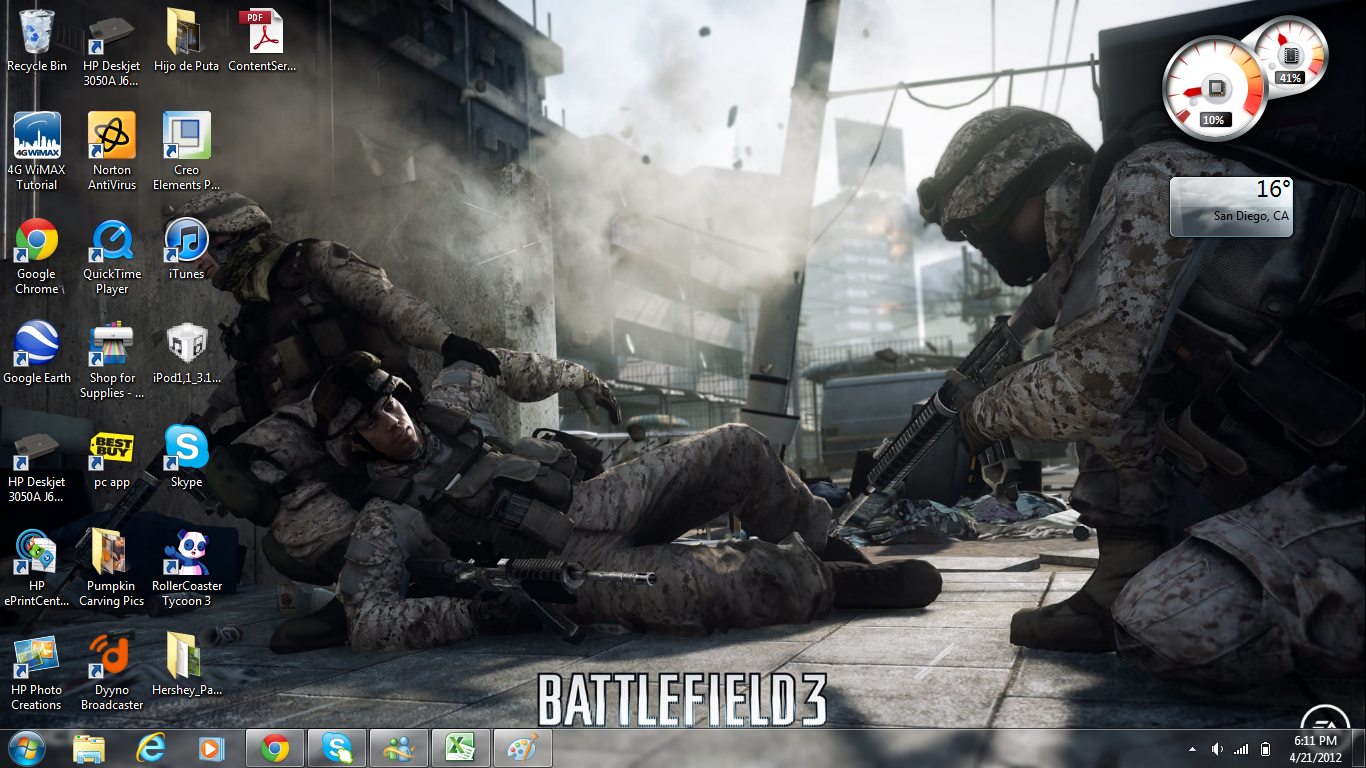Launch Internet Explorer from the taskbar
1366x768 pixels.
point(151,748)
